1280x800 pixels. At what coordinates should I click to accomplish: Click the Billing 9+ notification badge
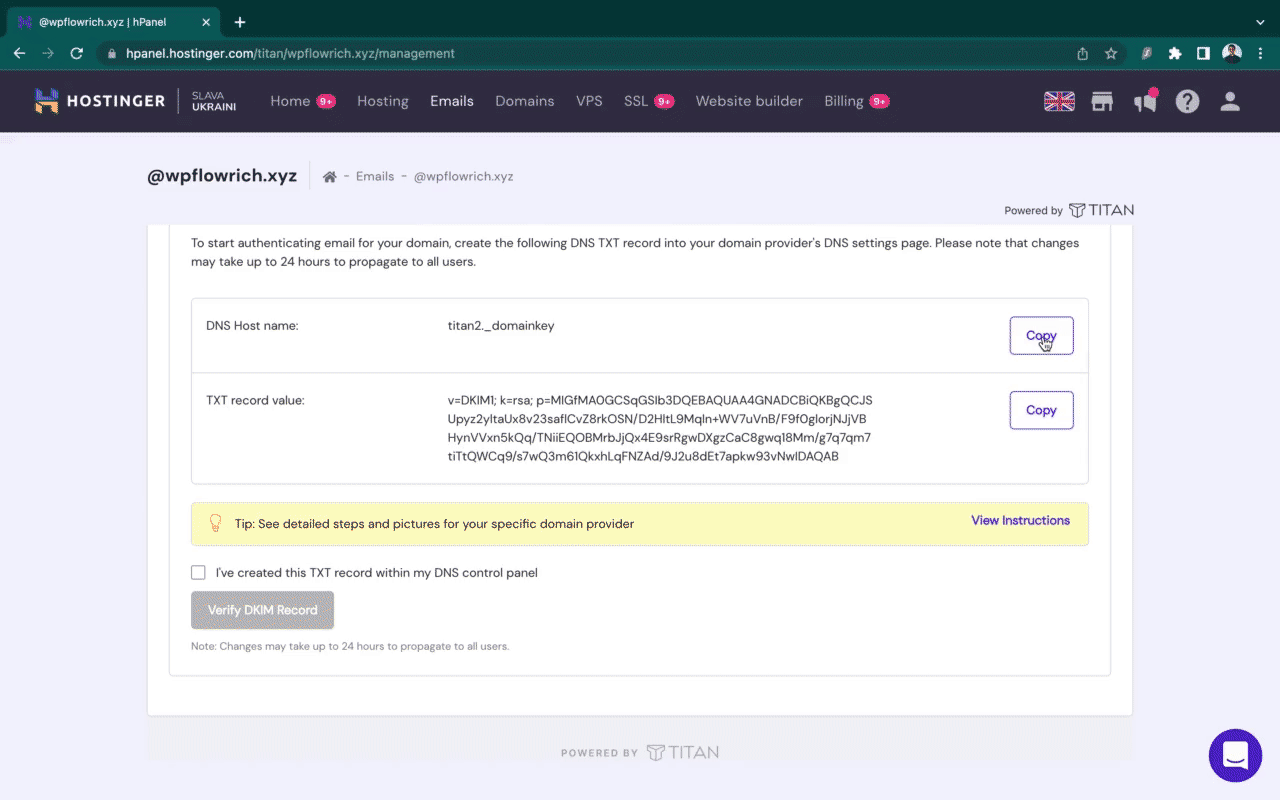pyautogui.click(x=879, y=101)
